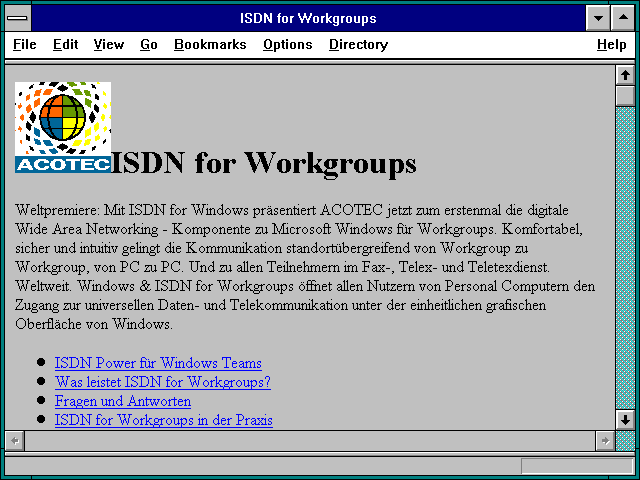Screen dimensions: 640x480
Task: Open the window control menu box
Action: 17,18
